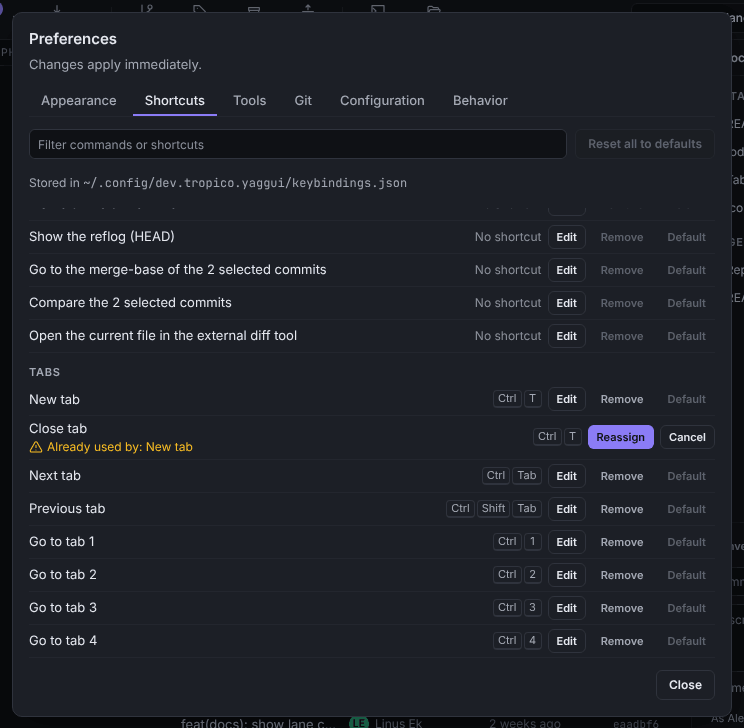Click the Previous tab command label
The image size is (744, 728).
[x=67, y=508]
